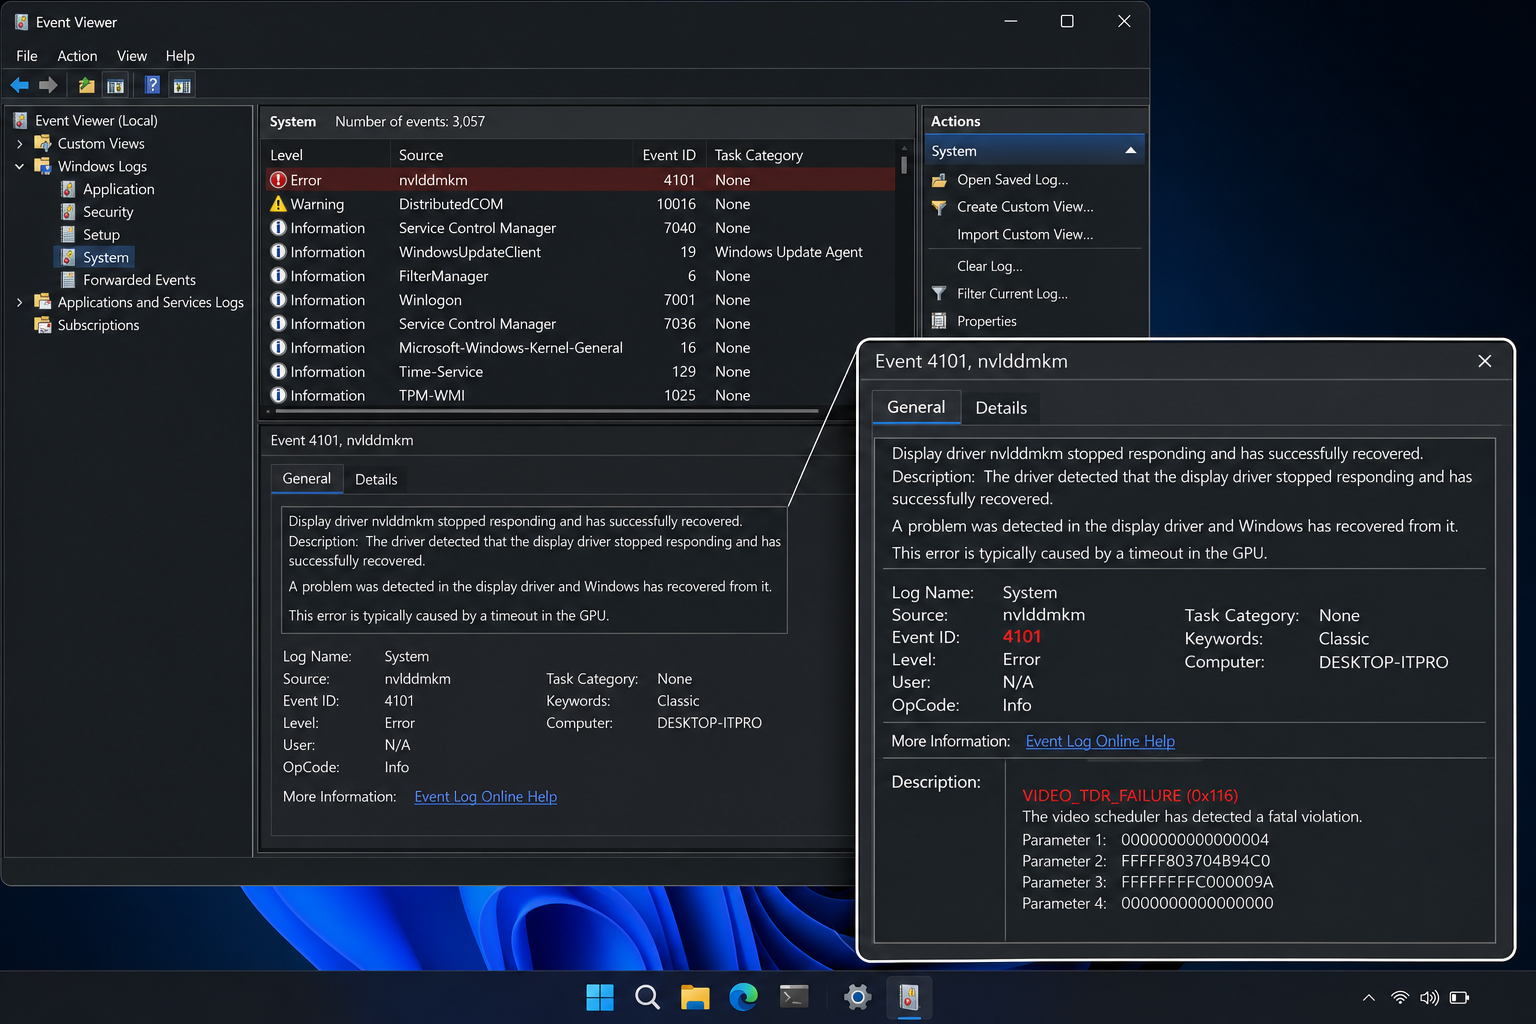Expand the Custom Views tree chevron
Viewport: 1536px width, 1024px height.
pyautogui.click(x=20, y=144)
